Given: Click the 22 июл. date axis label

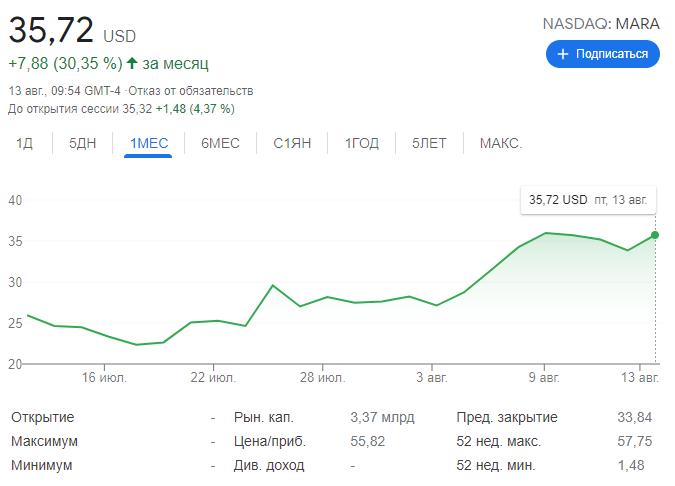Looking at the screenshot, I should tap(212, 378).
